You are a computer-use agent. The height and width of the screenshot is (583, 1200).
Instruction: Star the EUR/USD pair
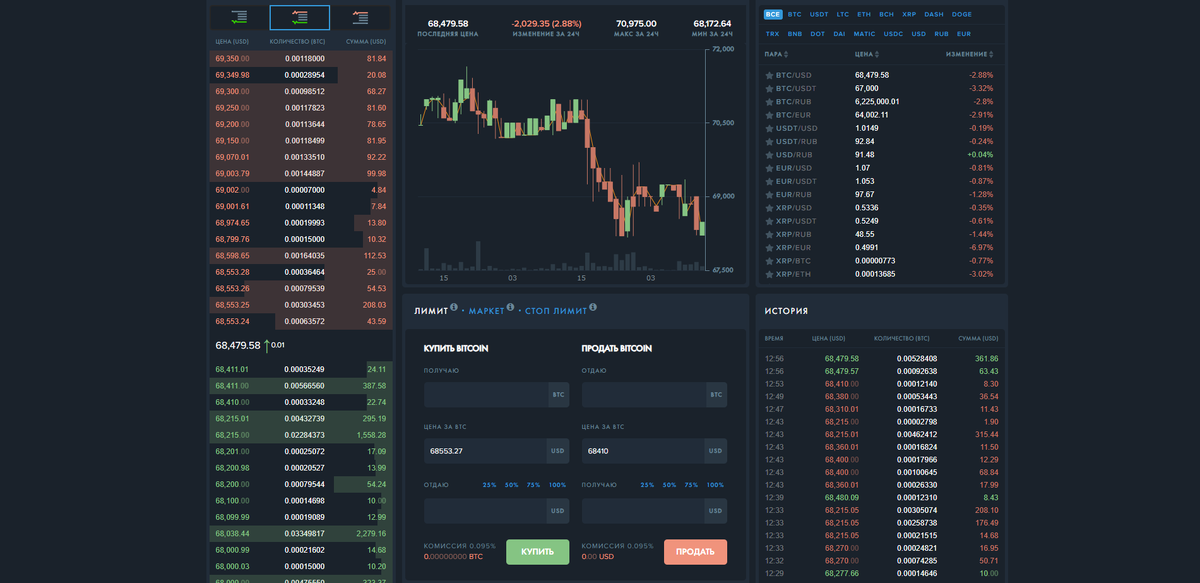[769, 167]
